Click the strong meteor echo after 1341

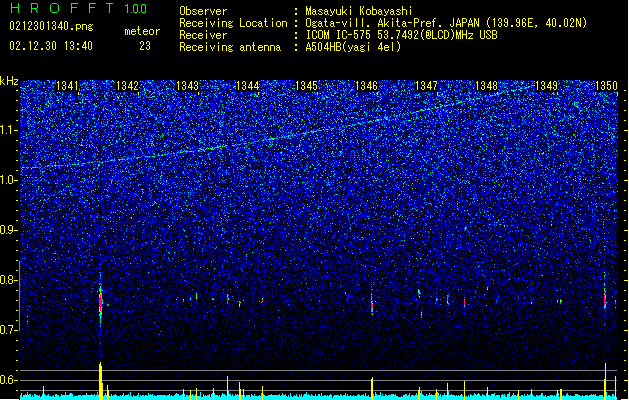pyautogui.click(x=101, y=302)
